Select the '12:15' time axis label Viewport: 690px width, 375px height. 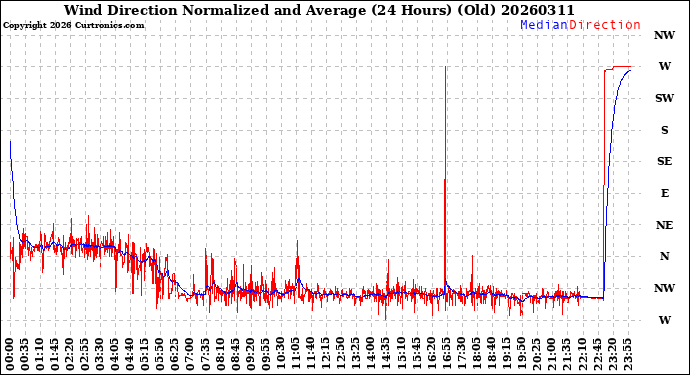[325, 354]
